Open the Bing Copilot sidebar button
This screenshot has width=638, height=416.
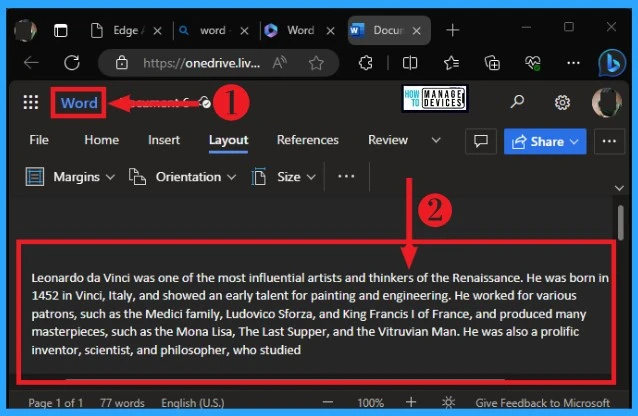(612, 62)
